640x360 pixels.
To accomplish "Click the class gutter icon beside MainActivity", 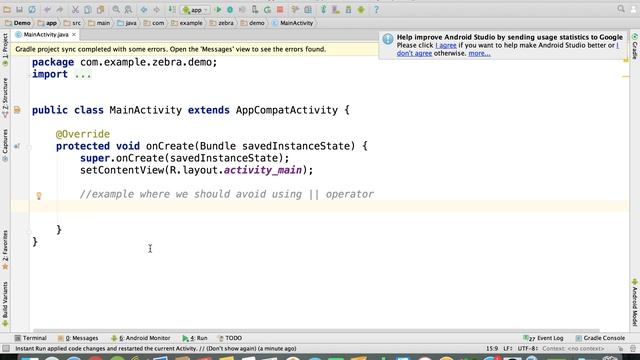I will (17, 110).
